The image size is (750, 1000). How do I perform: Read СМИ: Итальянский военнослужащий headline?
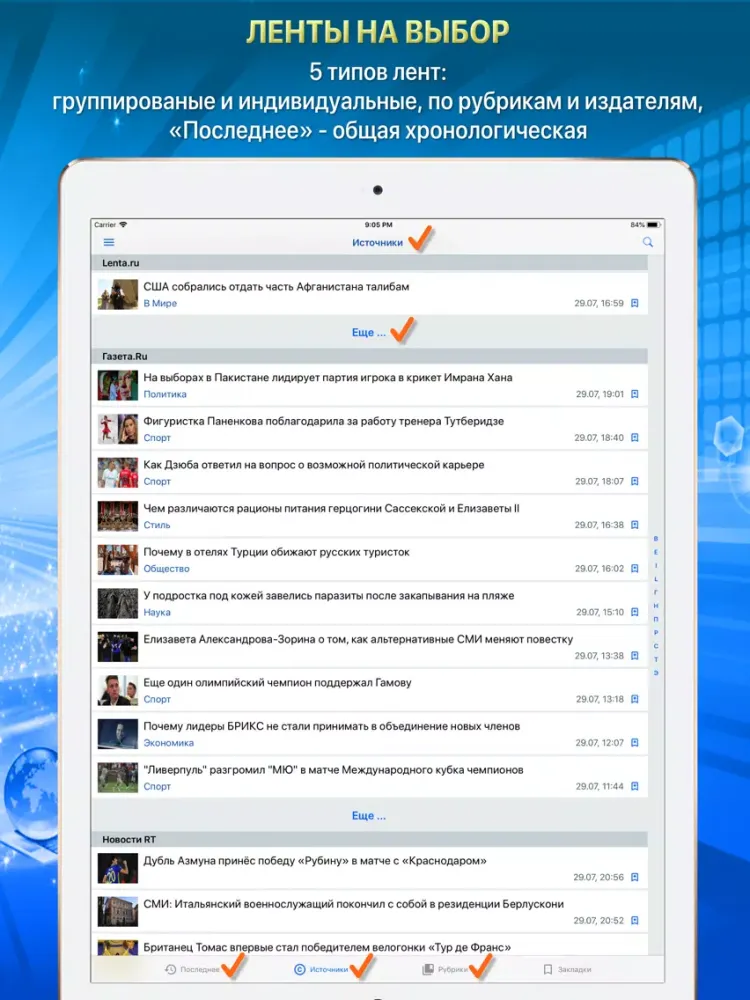point(353,904)
